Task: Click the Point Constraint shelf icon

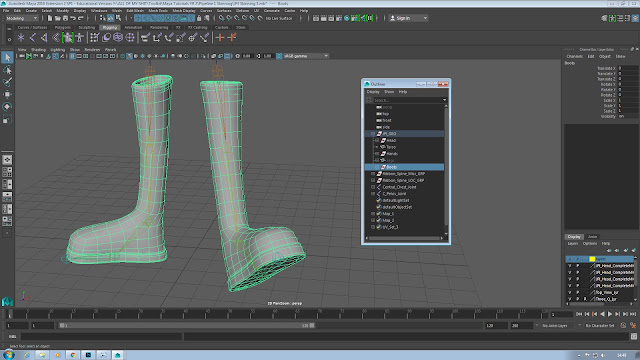Action: click(x=157, y=38)
